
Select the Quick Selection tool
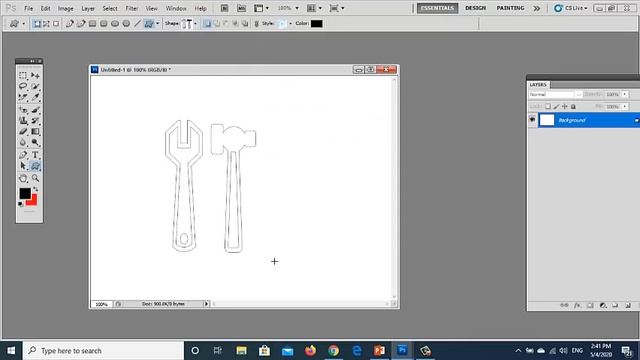[36, 86]
